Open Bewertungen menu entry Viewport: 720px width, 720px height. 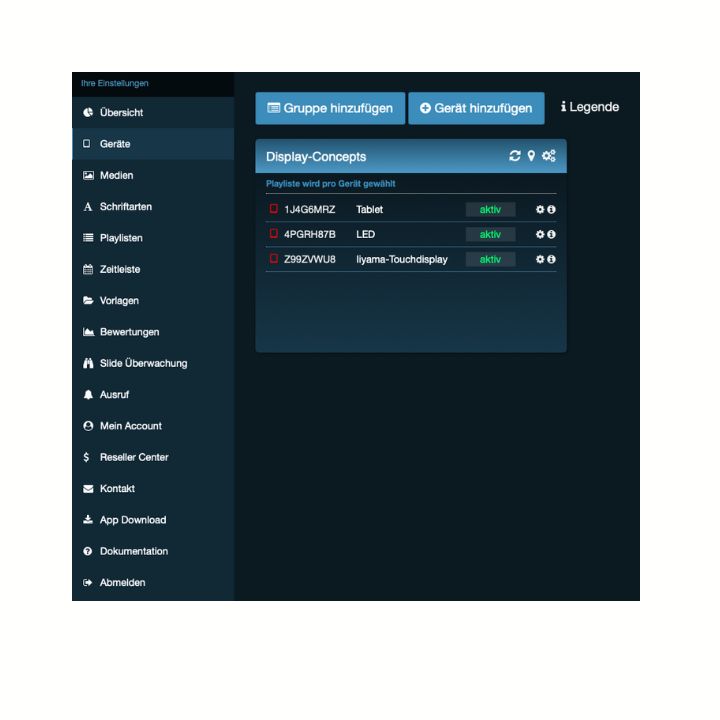point(153,332)
